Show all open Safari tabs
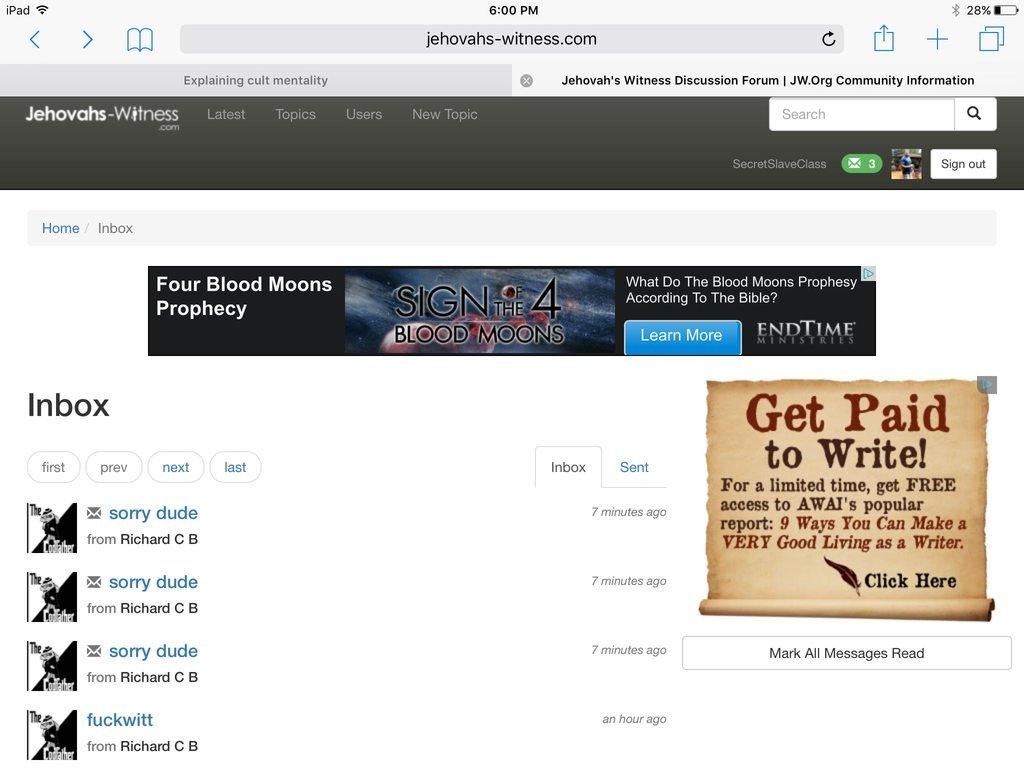The height and width of the screenshot is (768, 1024). click(991, 39)
